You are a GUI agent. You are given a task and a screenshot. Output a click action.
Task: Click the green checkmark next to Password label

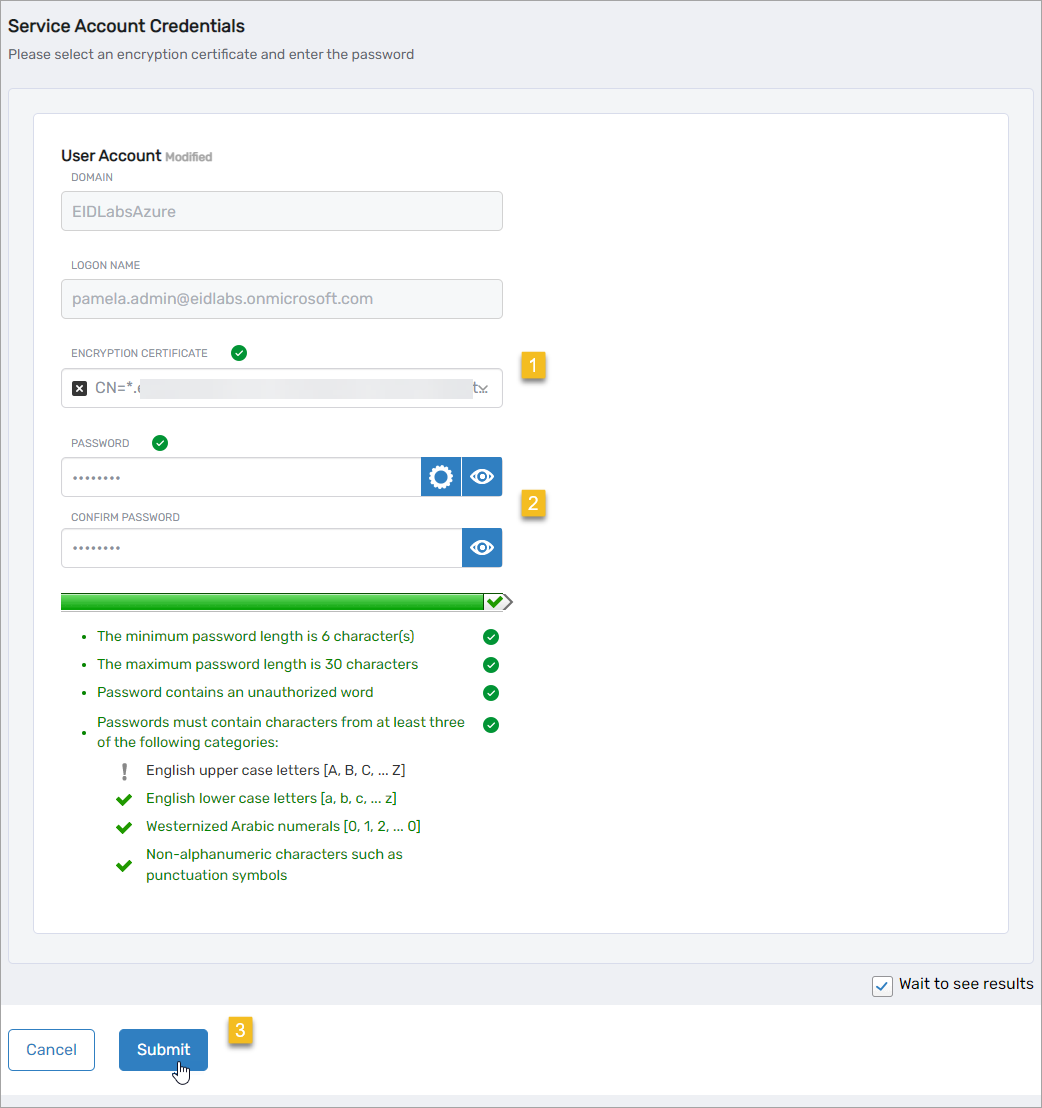pos(159,442)
